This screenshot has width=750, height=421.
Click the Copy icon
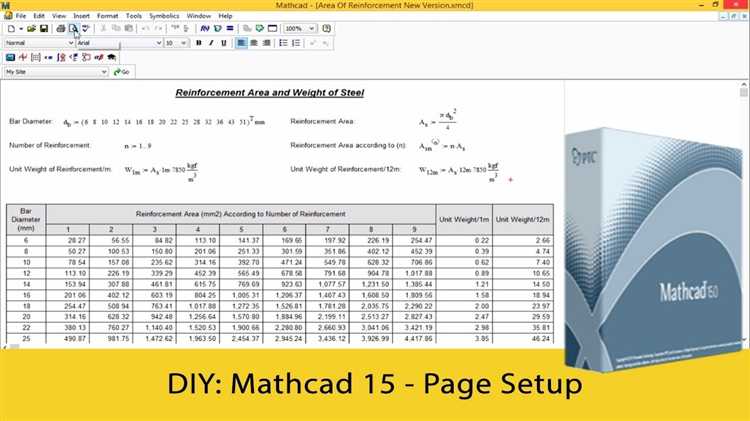(x=116, y=29)
